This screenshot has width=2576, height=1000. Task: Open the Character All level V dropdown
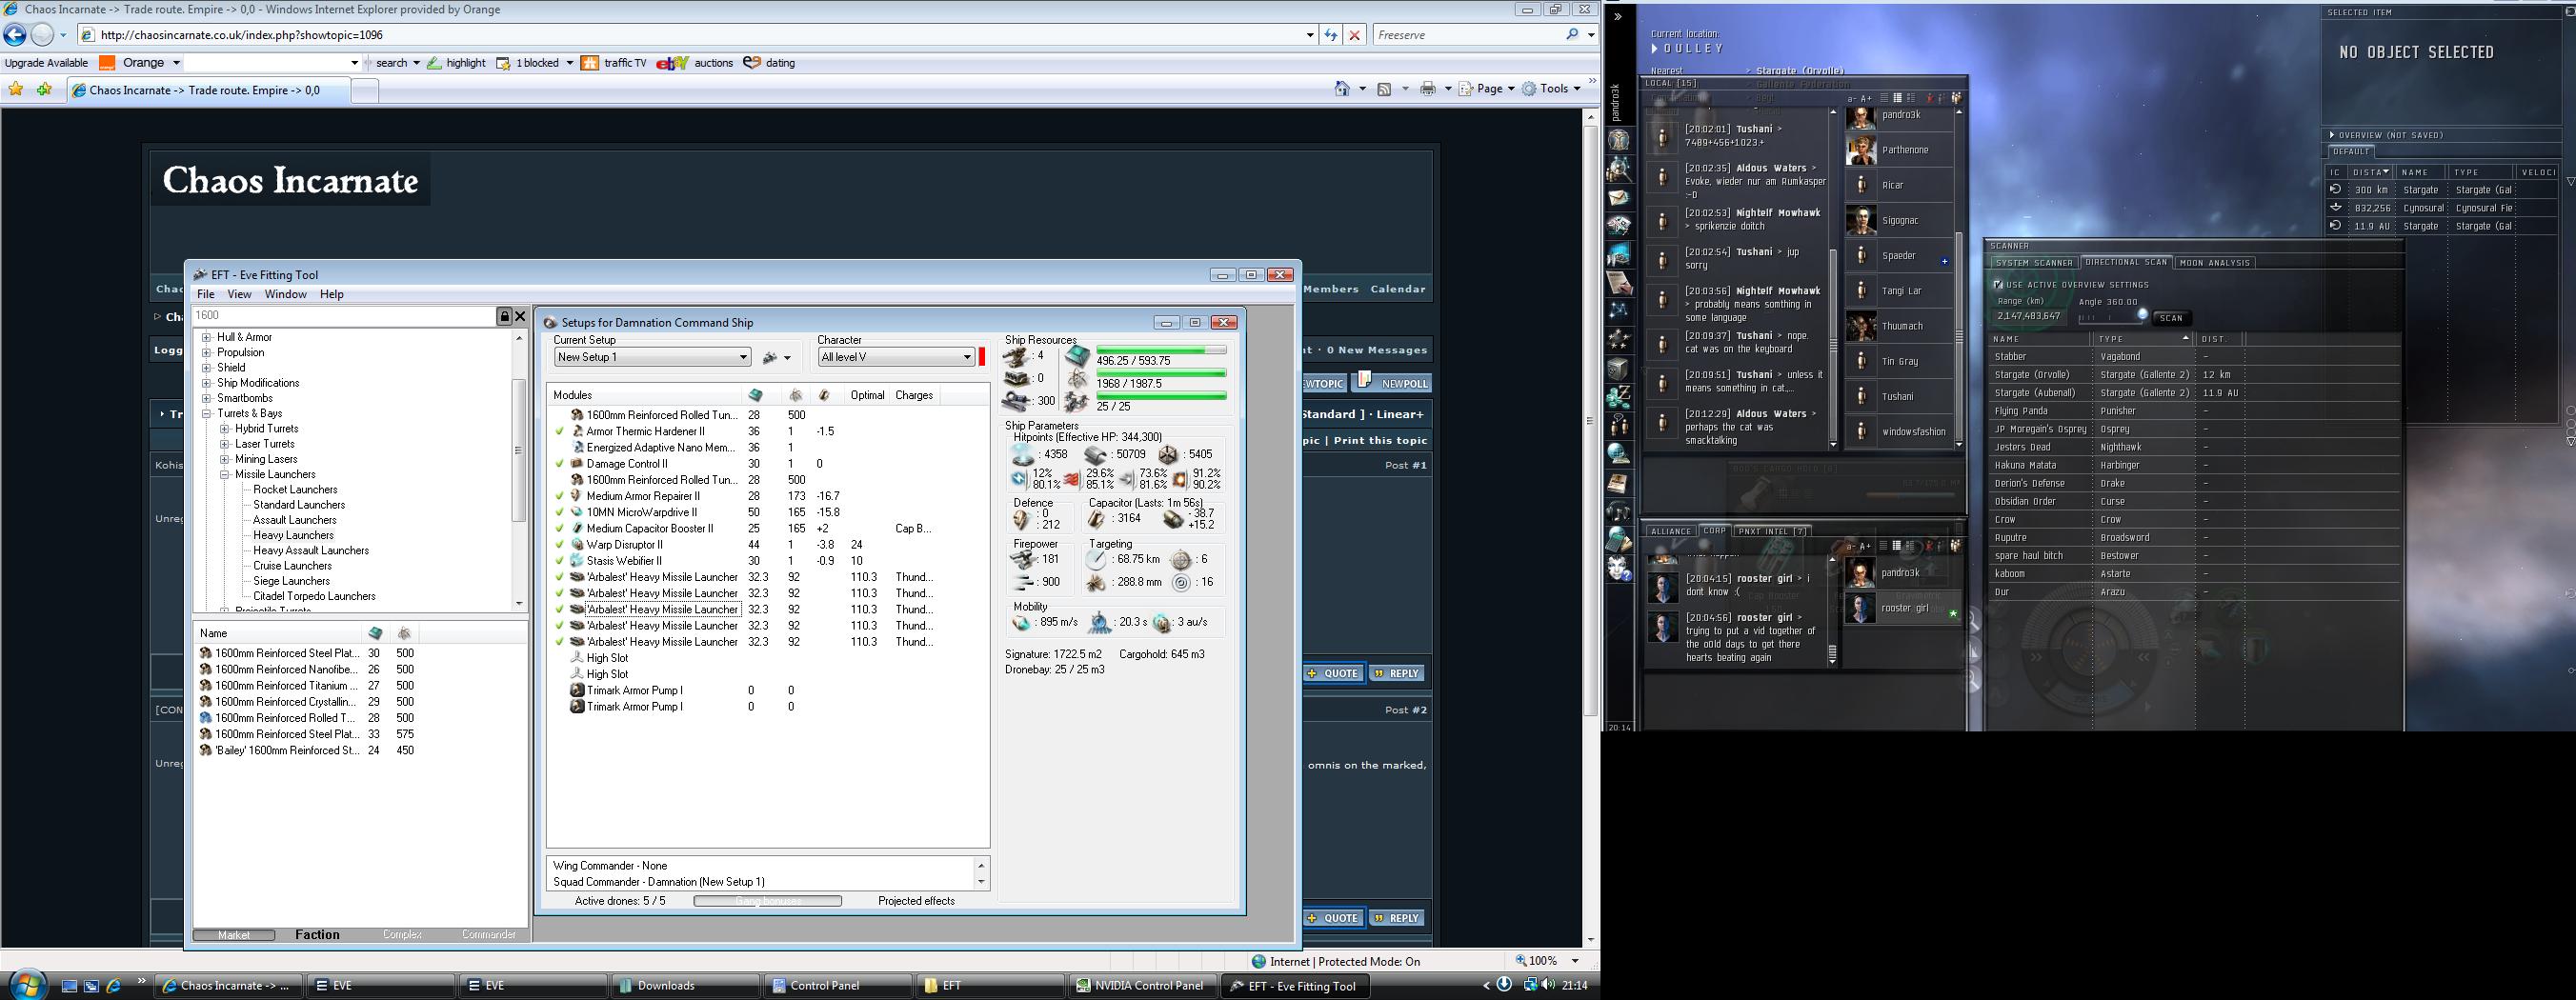[967, 358]
